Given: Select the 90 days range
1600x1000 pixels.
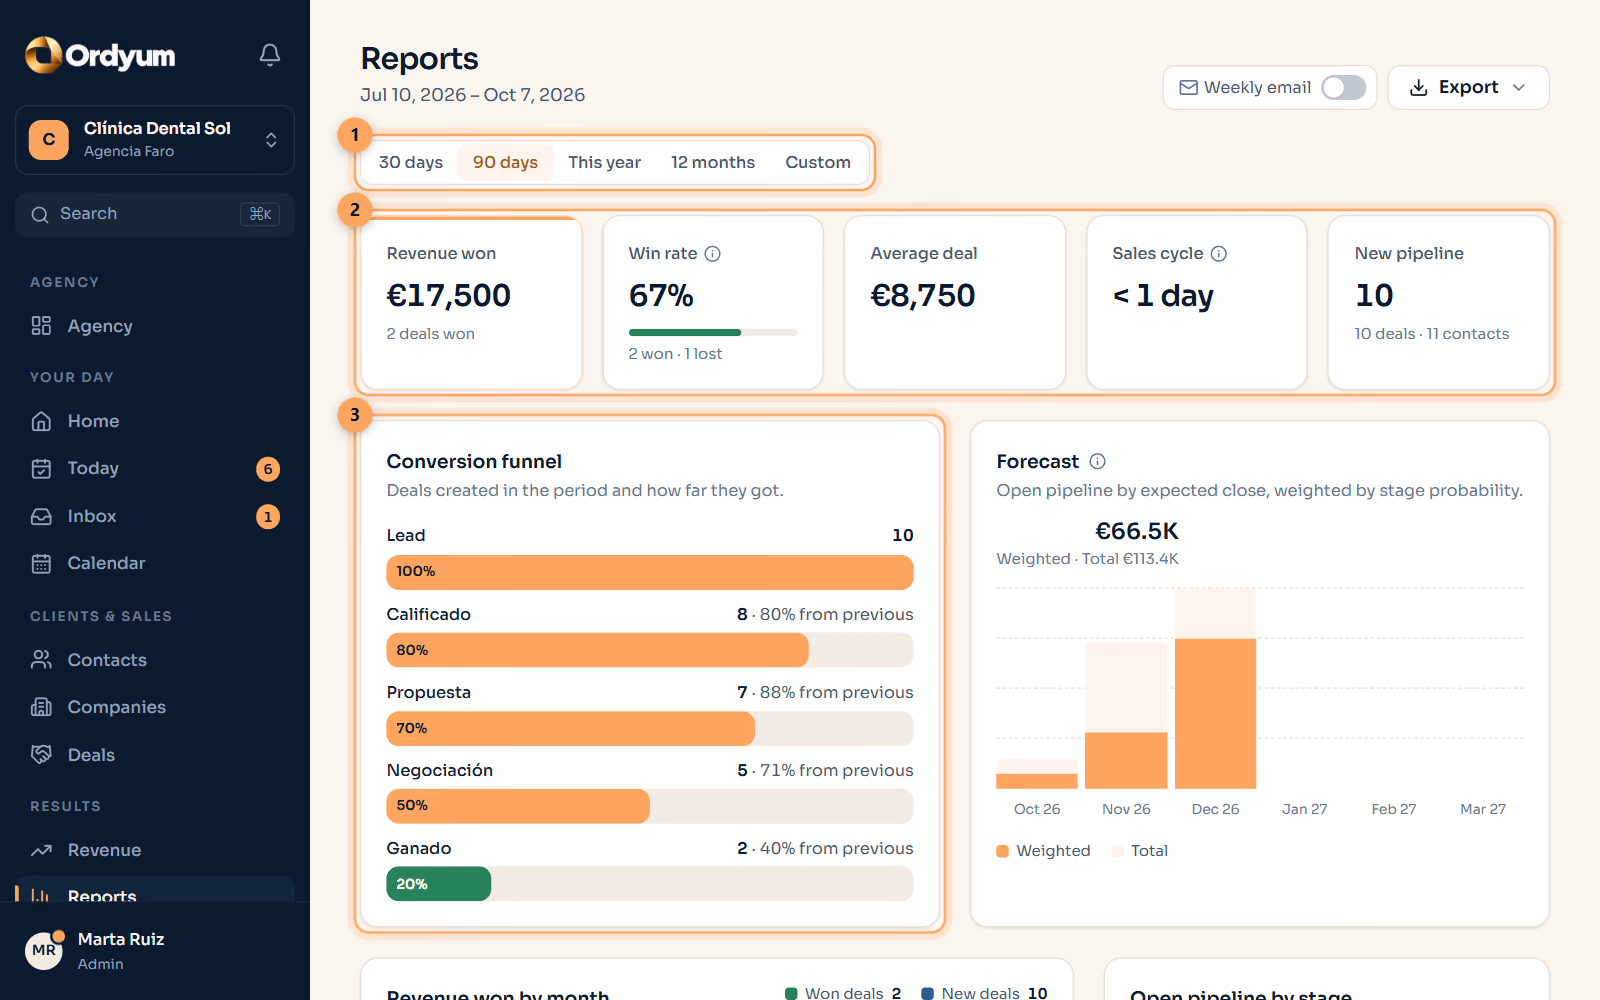Looking at the screenshot, I should 505,162.
